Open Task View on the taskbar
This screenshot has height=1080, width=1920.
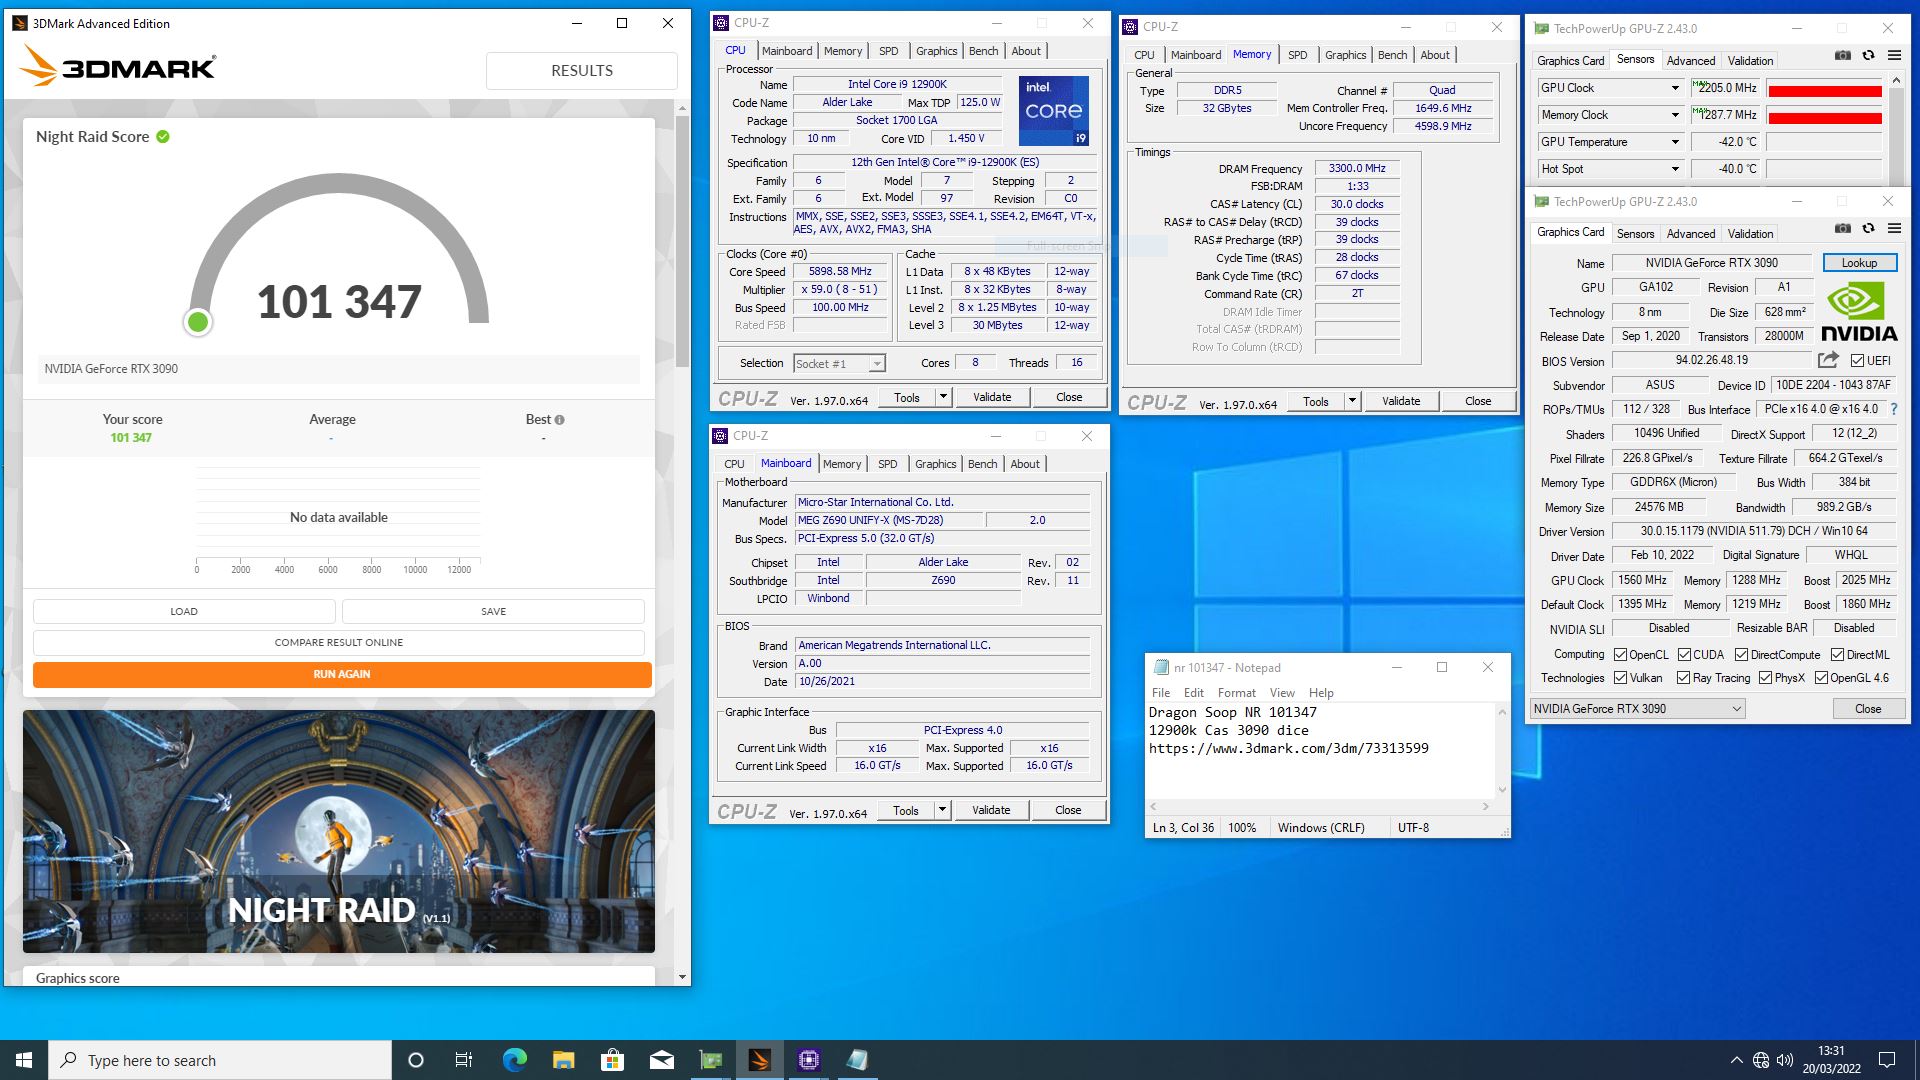pos(464,1060)
